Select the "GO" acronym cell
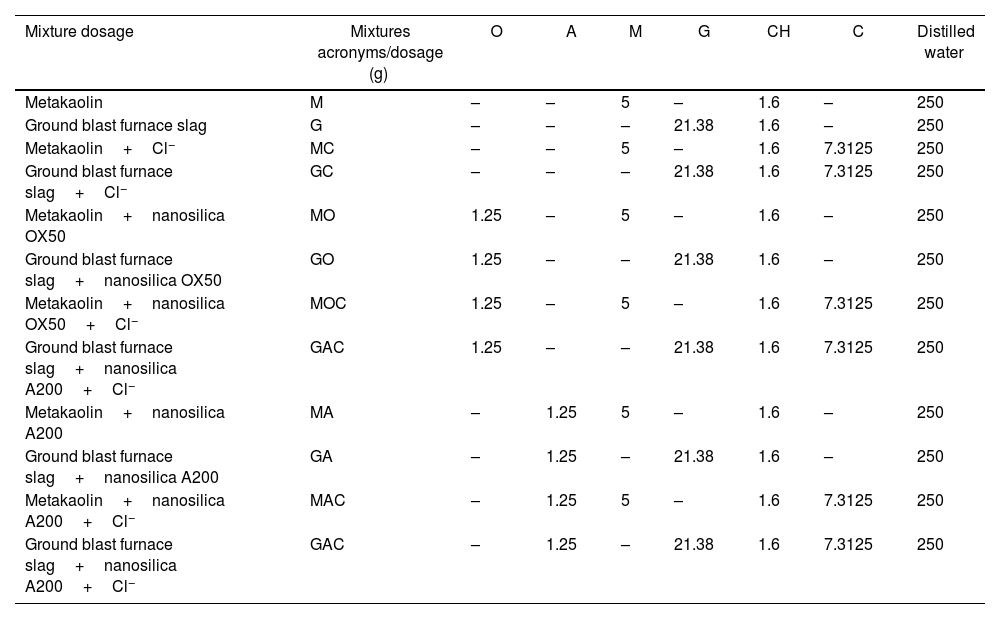 tap(322, 259)
